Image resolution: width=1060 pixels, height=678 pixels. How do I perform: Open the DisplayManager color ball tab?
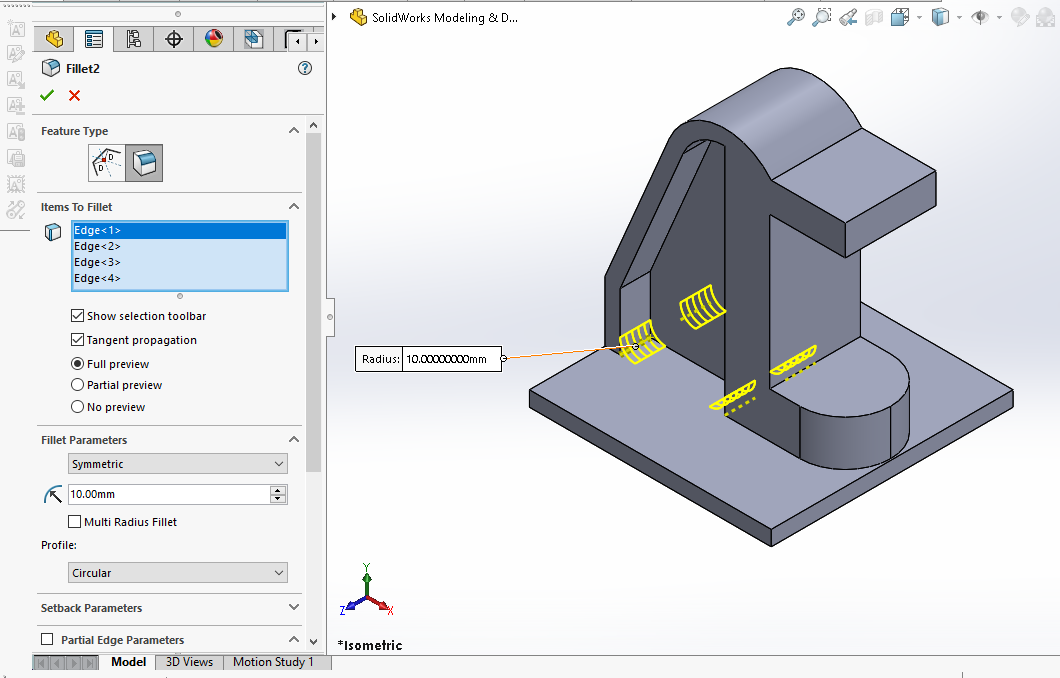point(214,39)
